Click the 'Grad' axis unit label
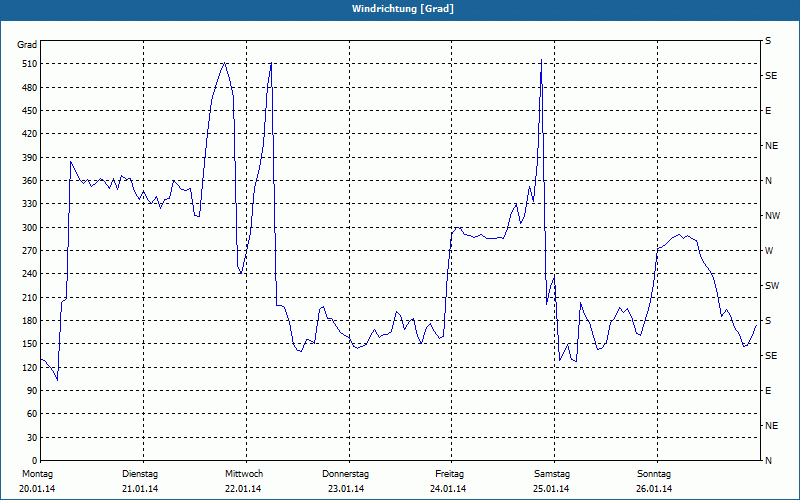800x500 pixels. pyautogui.click(x=27, y=45)
